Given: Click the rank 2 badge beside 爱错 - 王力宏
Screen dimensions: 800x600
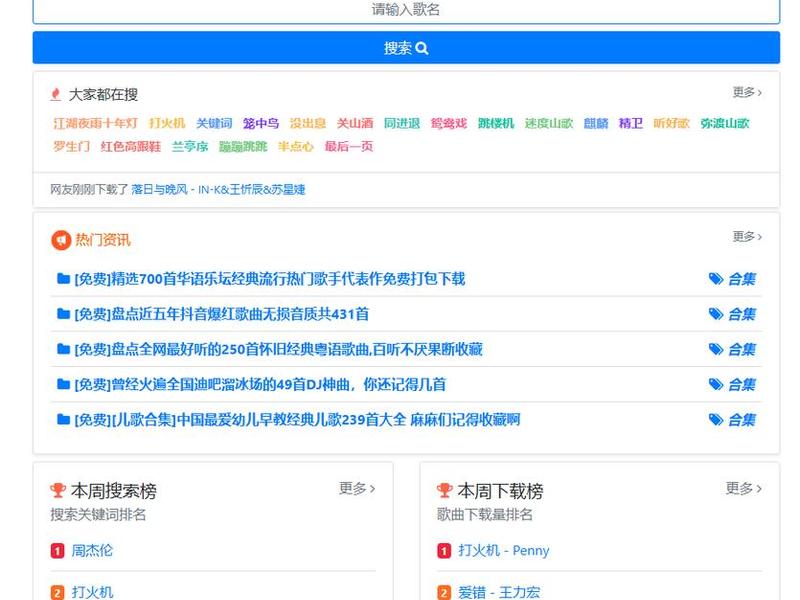Looking at the screenshot, I should tap(444, 592).
